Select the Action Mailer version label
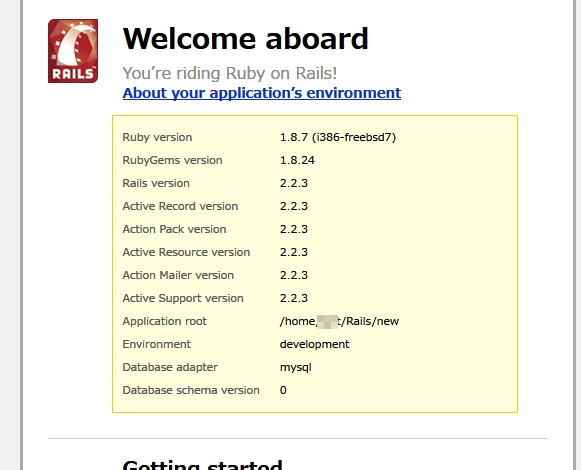 coord(178,275)
